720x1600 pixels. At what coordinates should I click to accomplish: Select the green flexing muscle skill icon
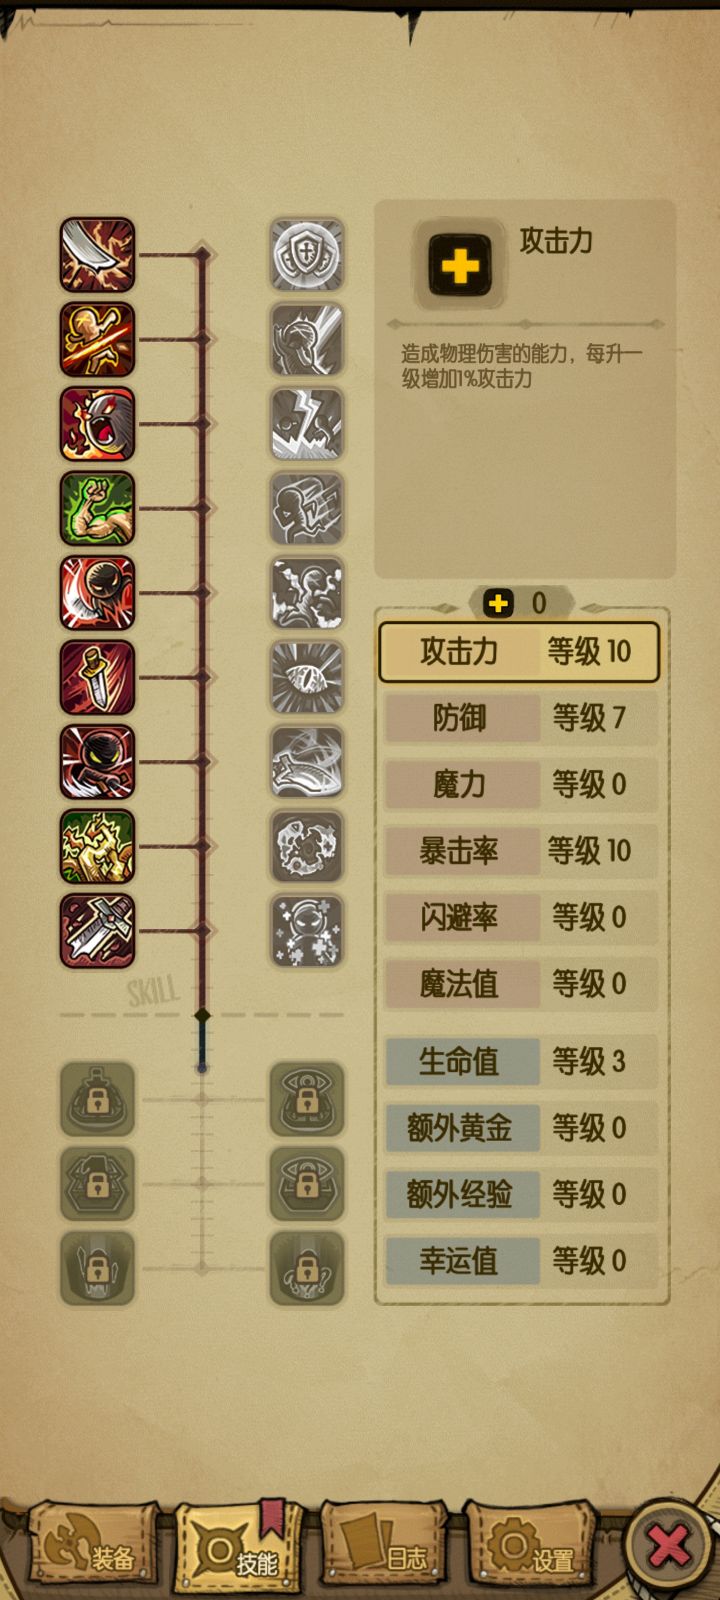click(x=97, y=508)
